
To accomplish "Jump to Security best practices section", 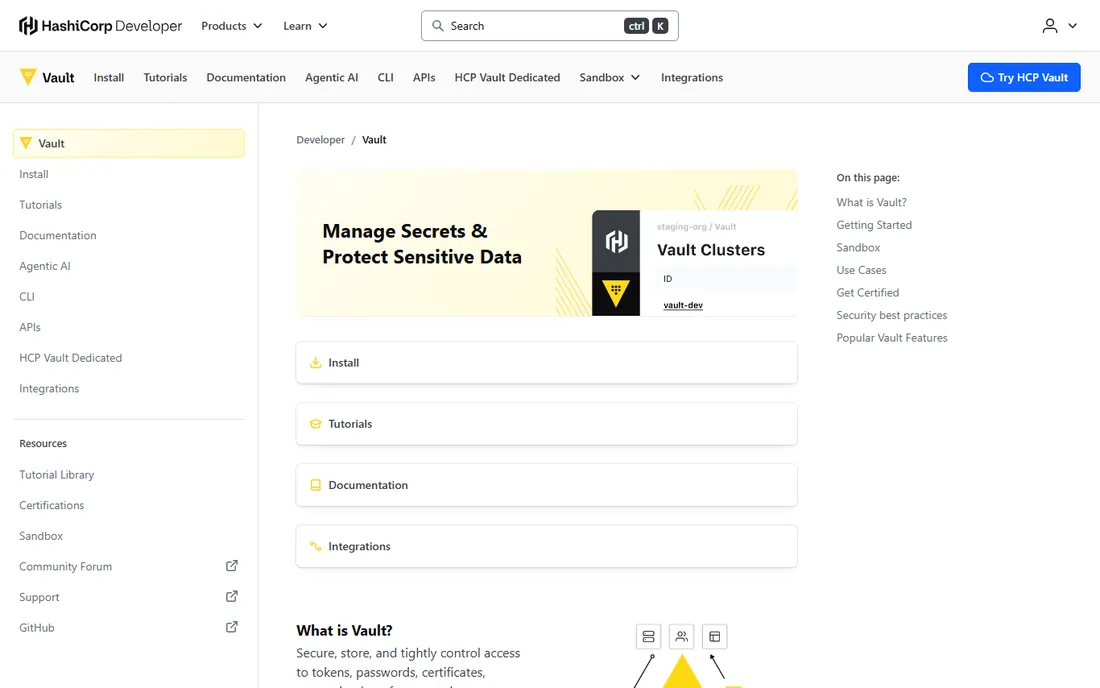I will [892, 315].
